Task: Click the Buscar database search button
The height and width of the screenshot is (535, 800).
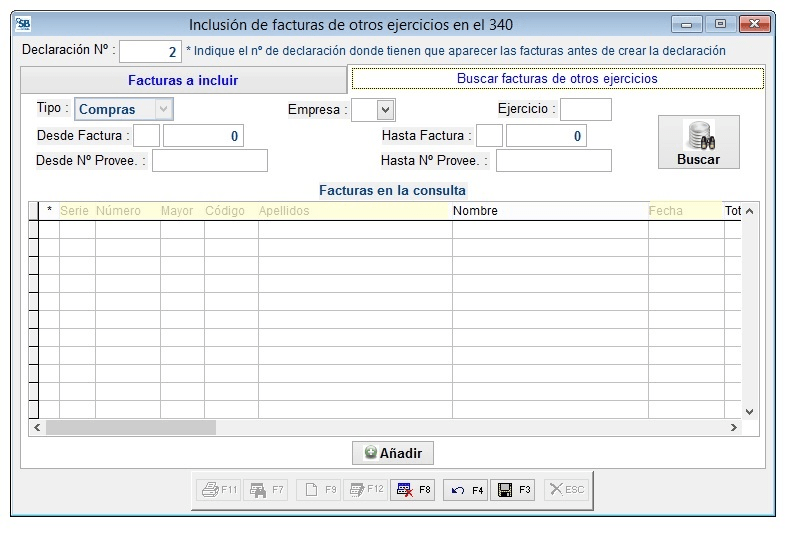Action: coord(698,142)
